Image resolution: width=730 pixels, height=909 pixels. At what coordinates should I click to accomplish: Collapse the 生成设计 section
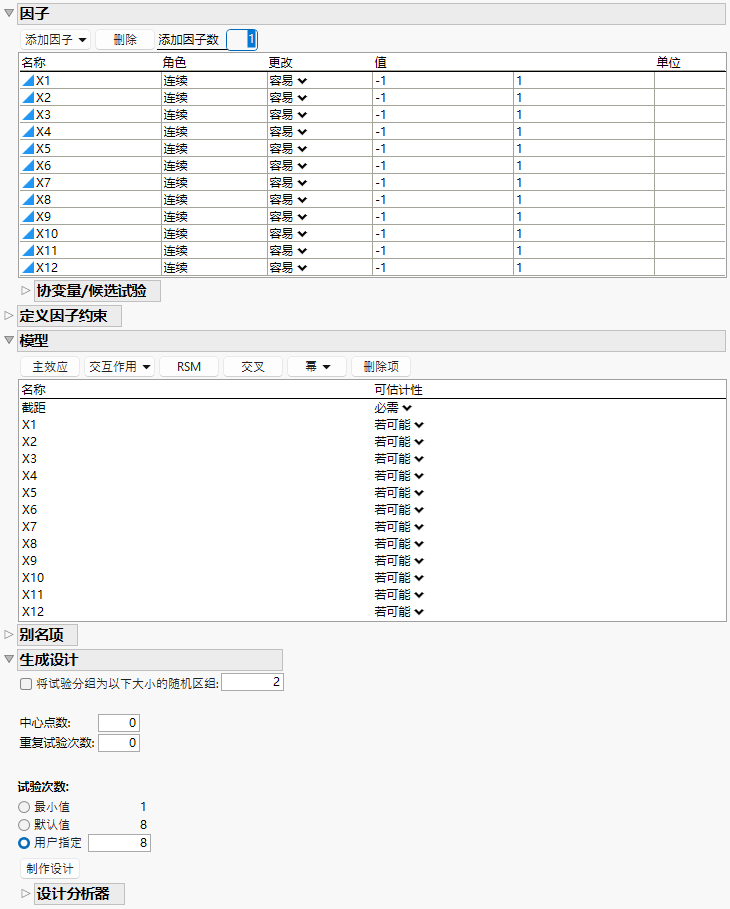[x=9, y=659]
